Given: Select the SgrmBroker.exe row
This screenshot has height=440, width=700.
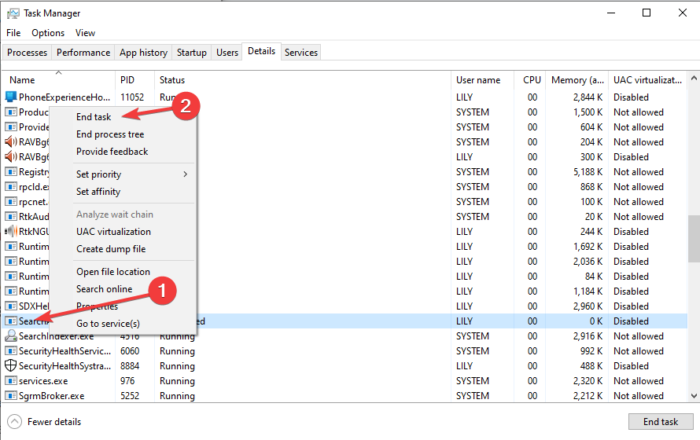Looking at the screenshot, I should point(345,395).
